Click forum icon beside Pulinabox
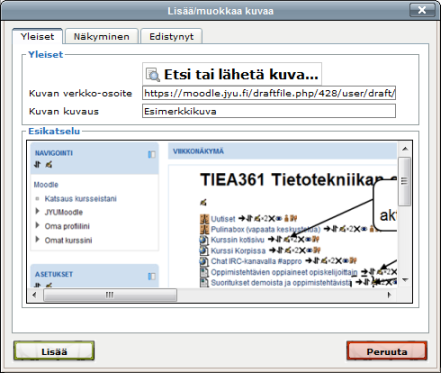The height and width of the screenshot is (373, 441). click(204, 229)
